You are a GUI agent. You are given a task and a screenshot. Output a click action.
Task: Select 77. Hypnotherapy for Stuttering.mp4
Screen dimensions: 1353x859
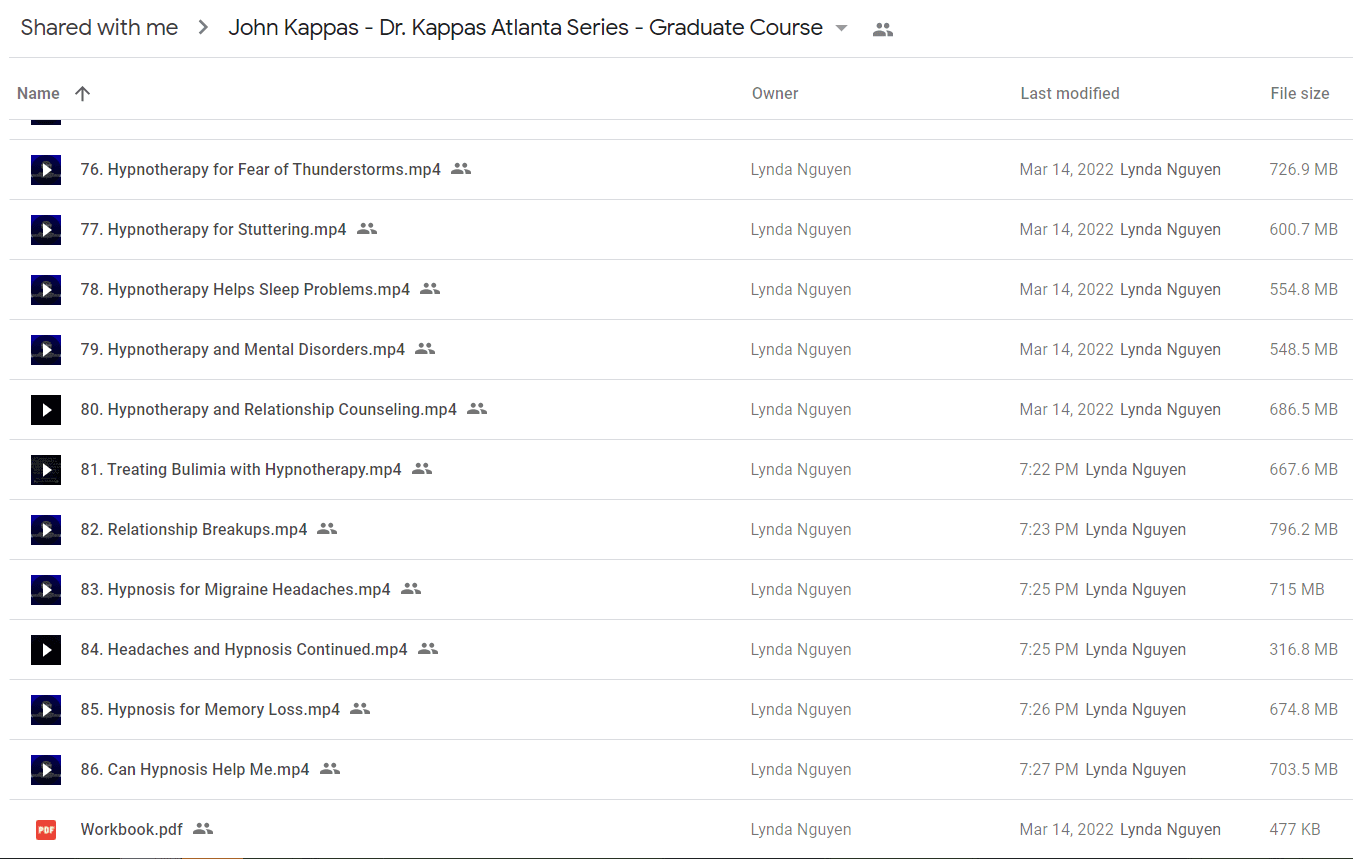point(213,230)
